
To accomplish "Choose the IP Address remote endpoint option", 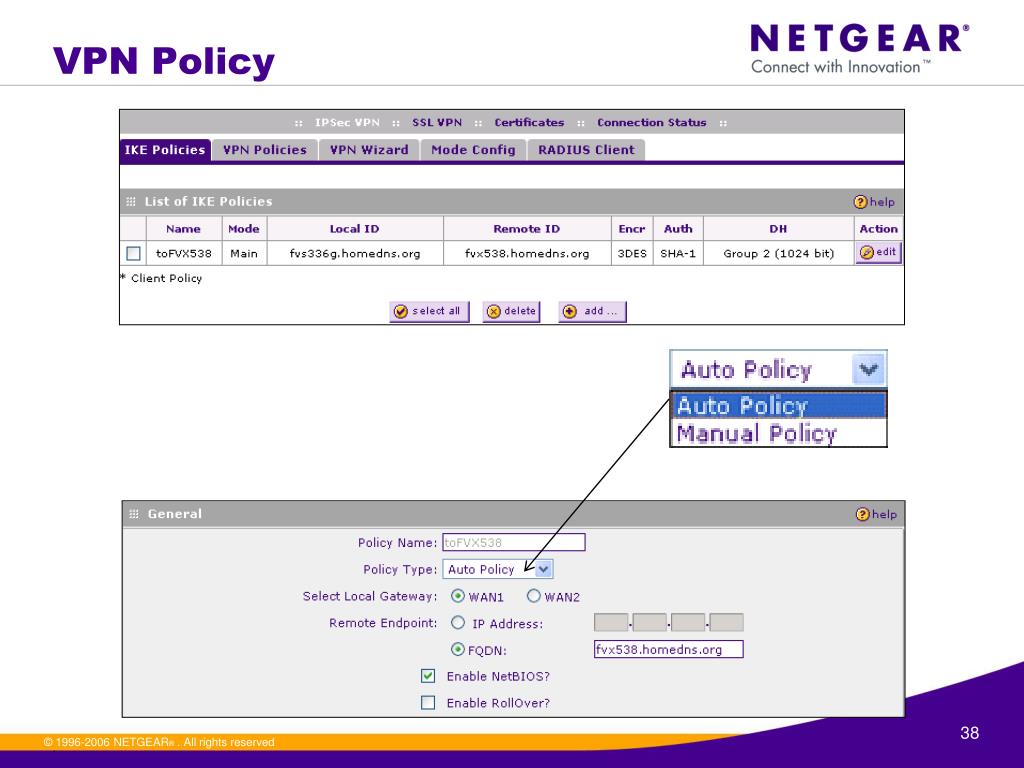I will point(458,623).
